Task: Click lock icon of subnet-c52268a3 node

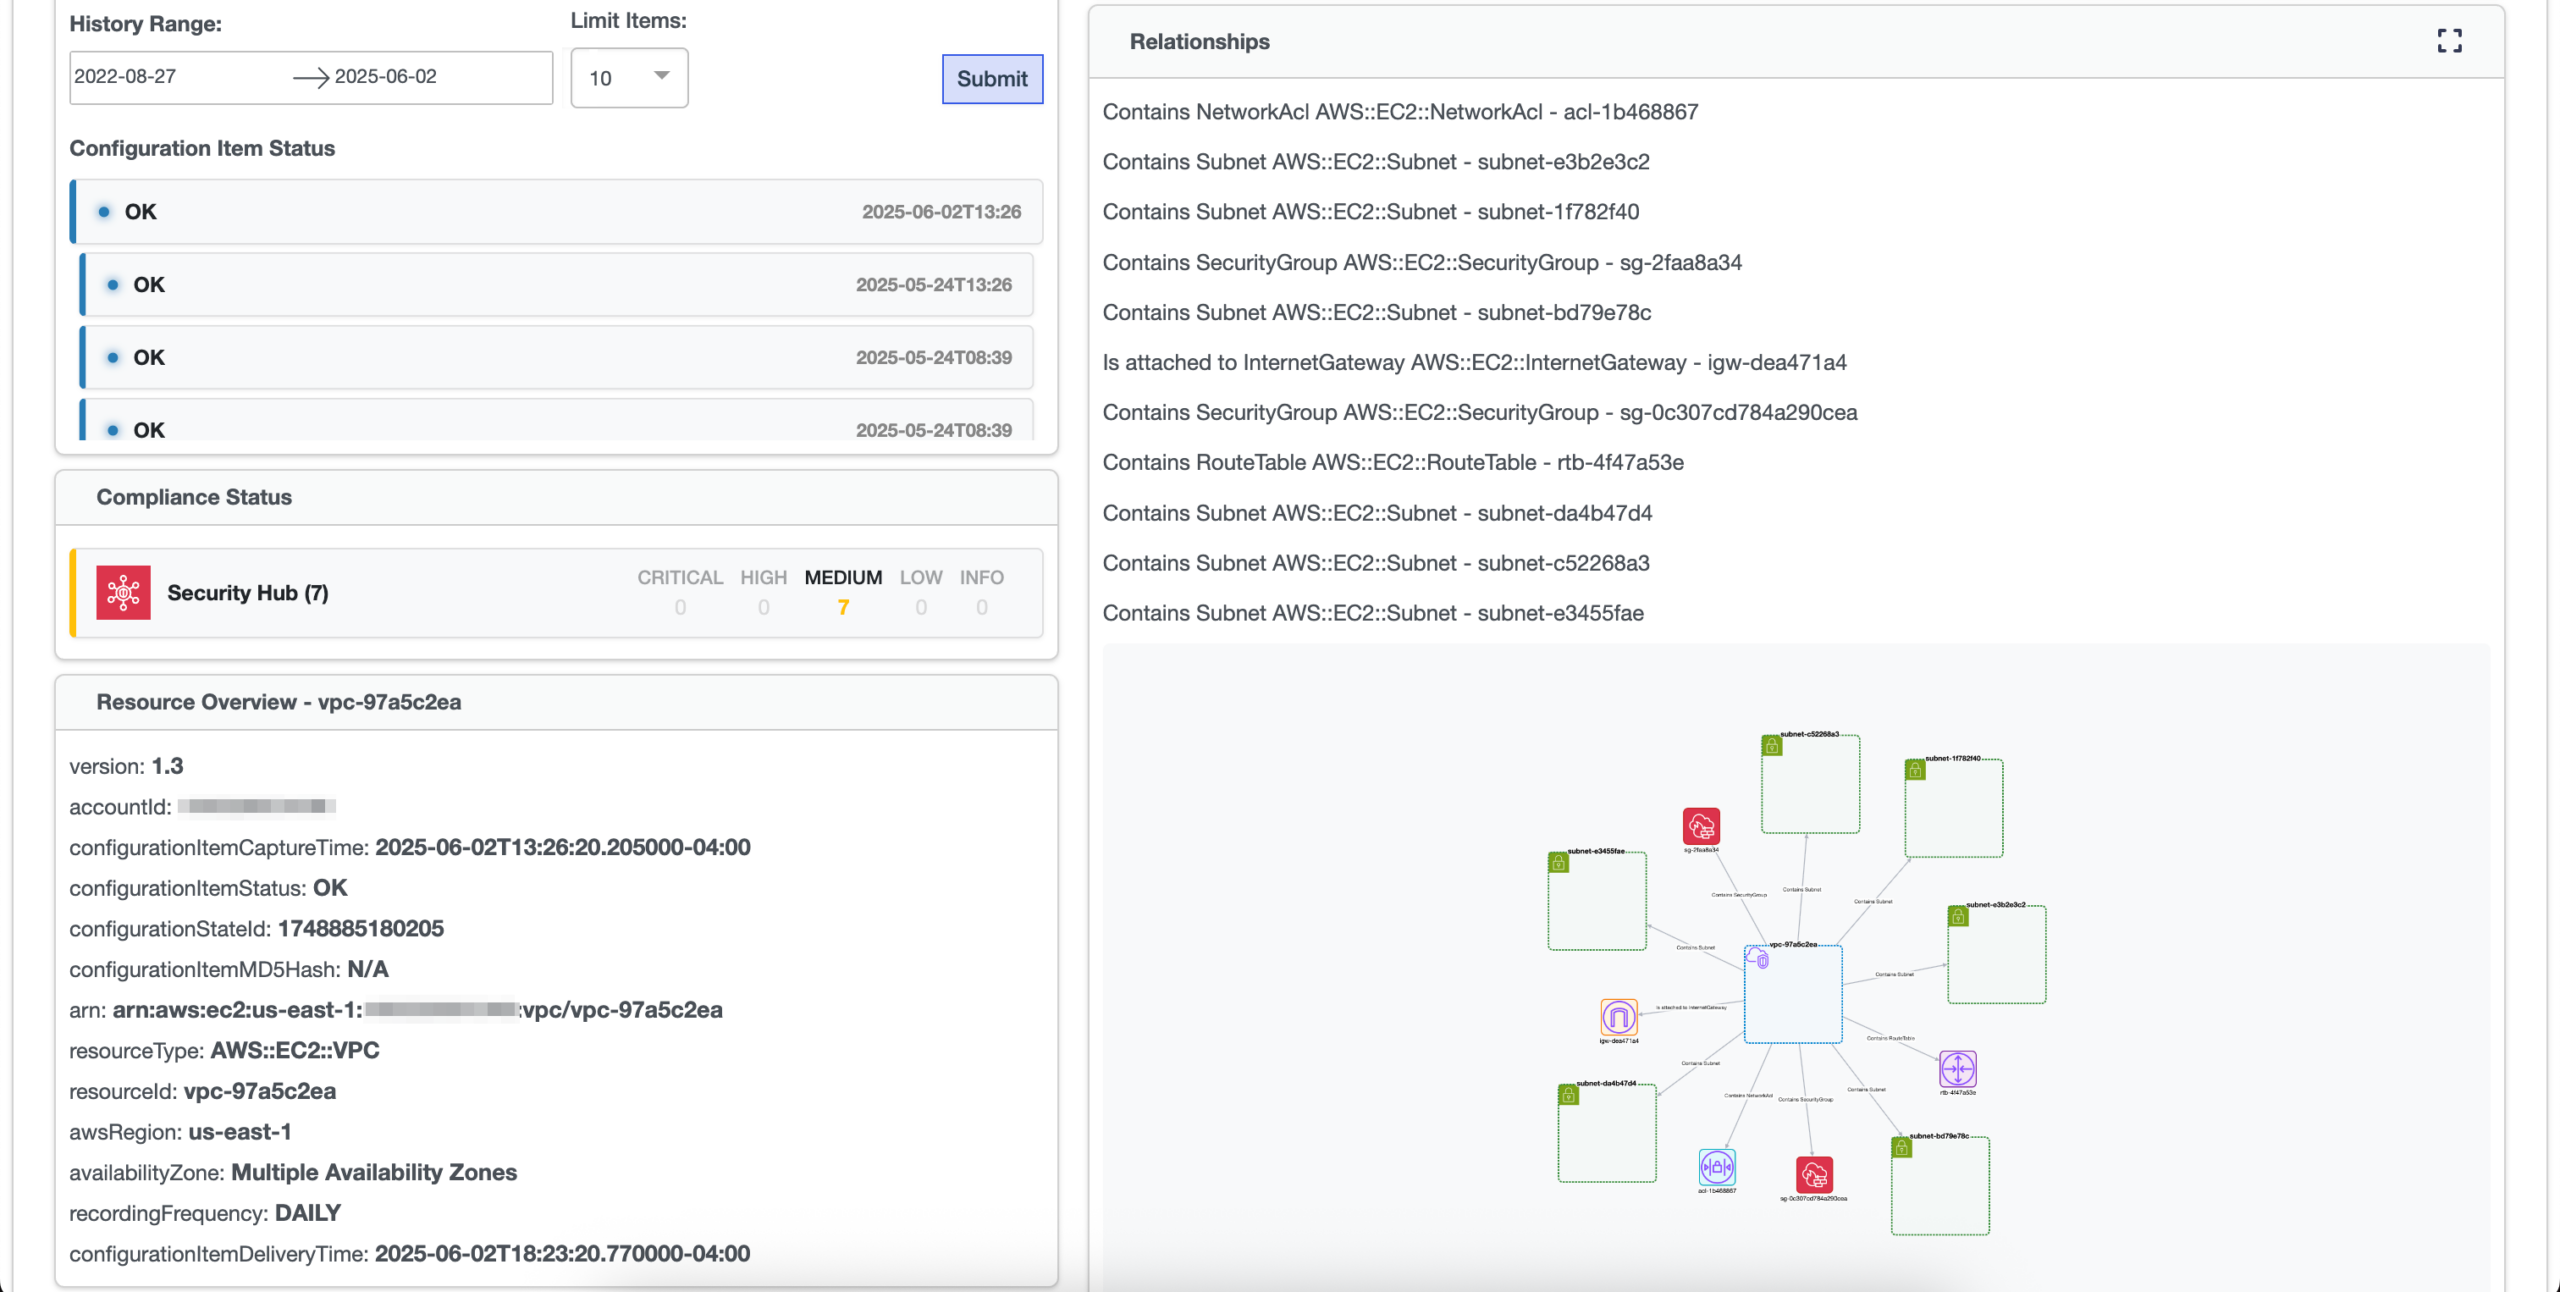Action: 1772,745
